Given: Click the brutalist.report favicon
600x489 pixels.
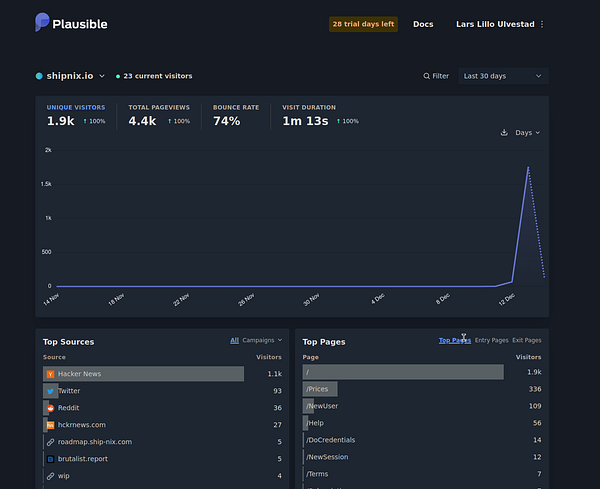Looking at the screenshot, I should point(51,459).
